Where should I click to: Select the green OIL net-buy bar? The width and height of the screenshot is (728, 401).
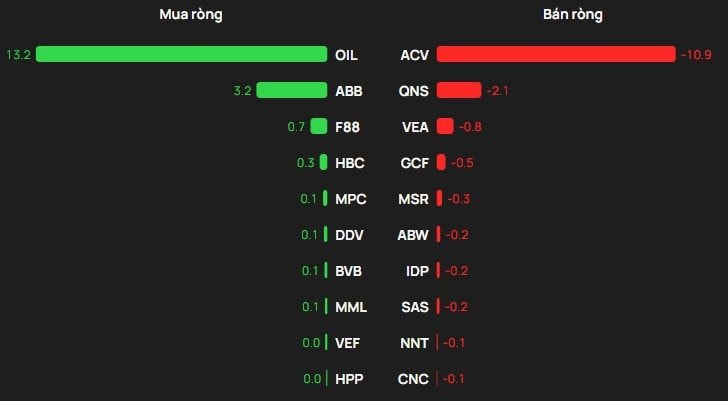tap(181, 54)
